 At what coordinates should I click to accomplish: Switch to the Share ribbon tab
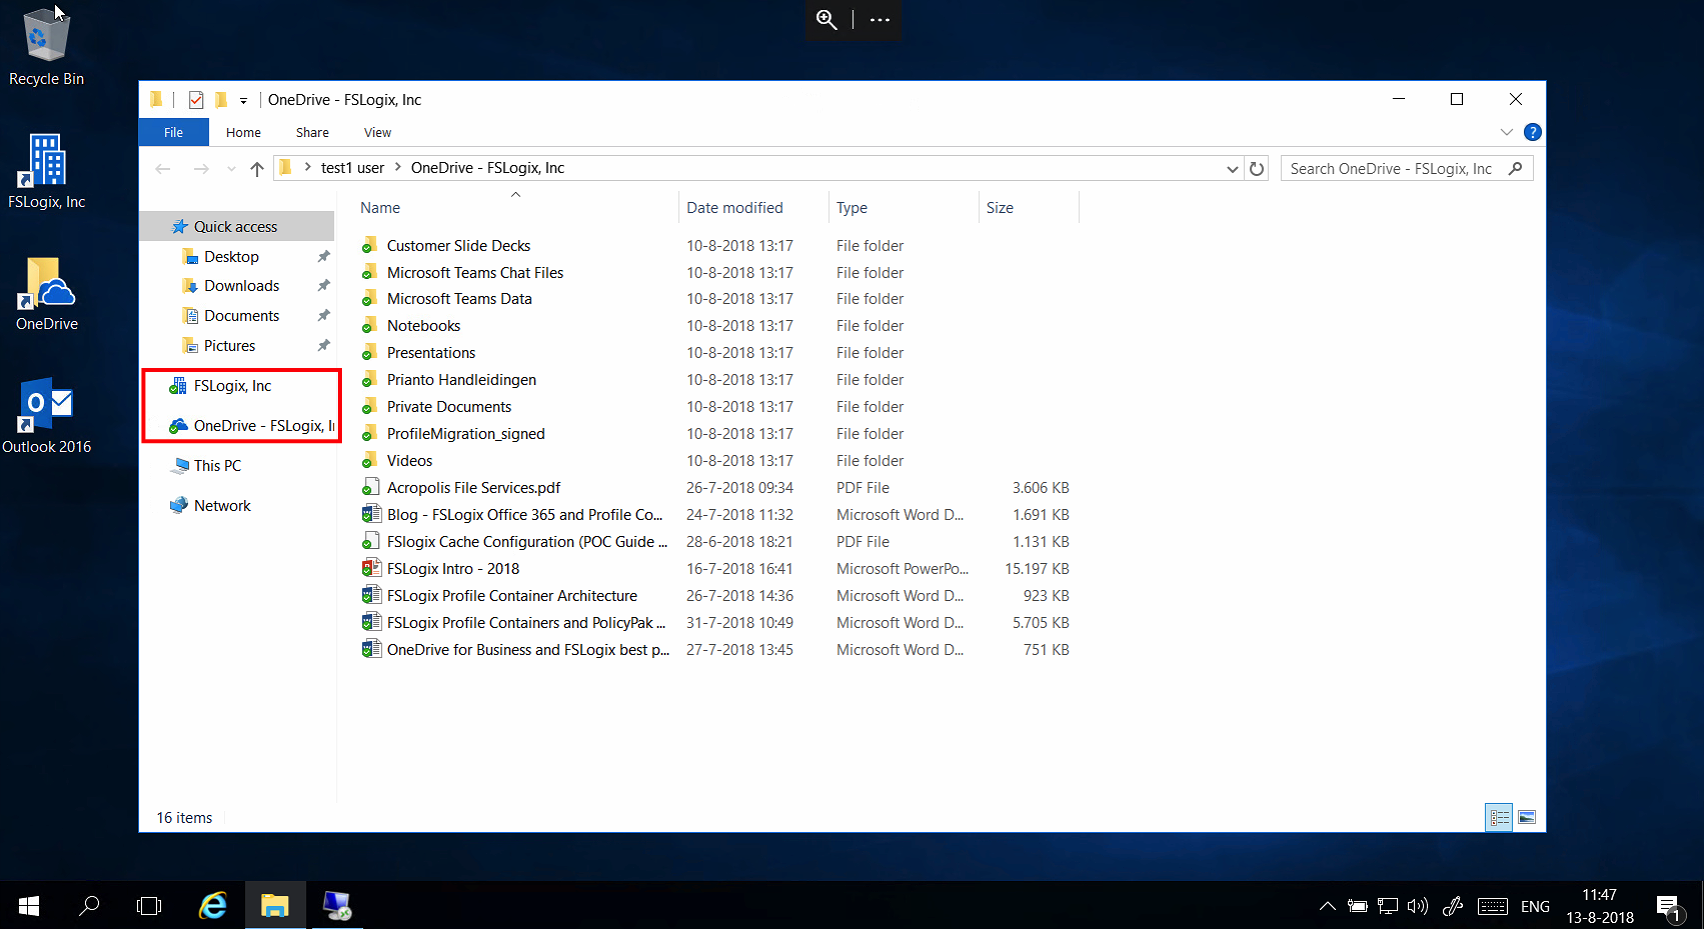312,132
